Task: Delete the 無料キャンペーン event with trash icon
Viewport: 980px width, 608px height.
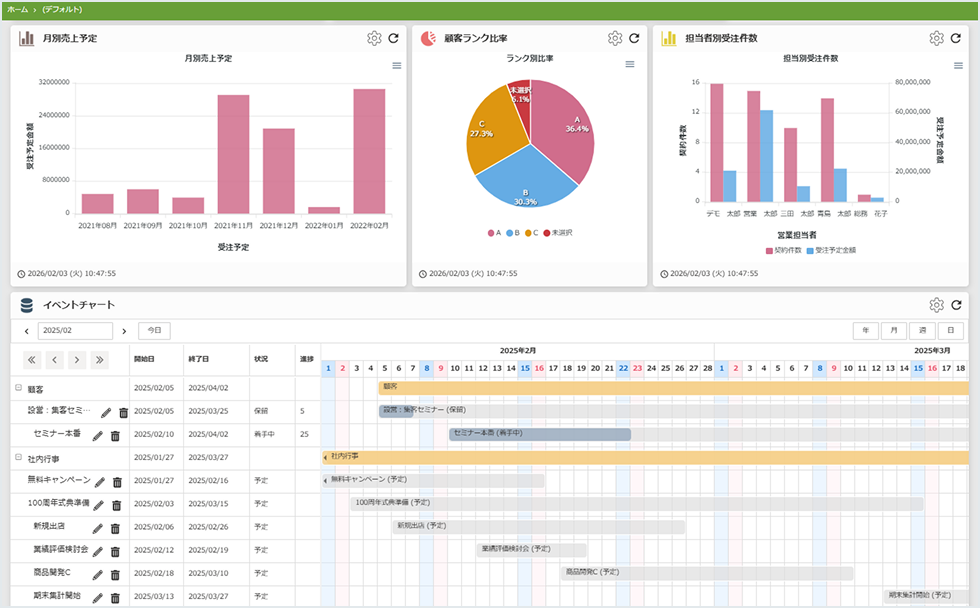Action: tap(117, 482)
